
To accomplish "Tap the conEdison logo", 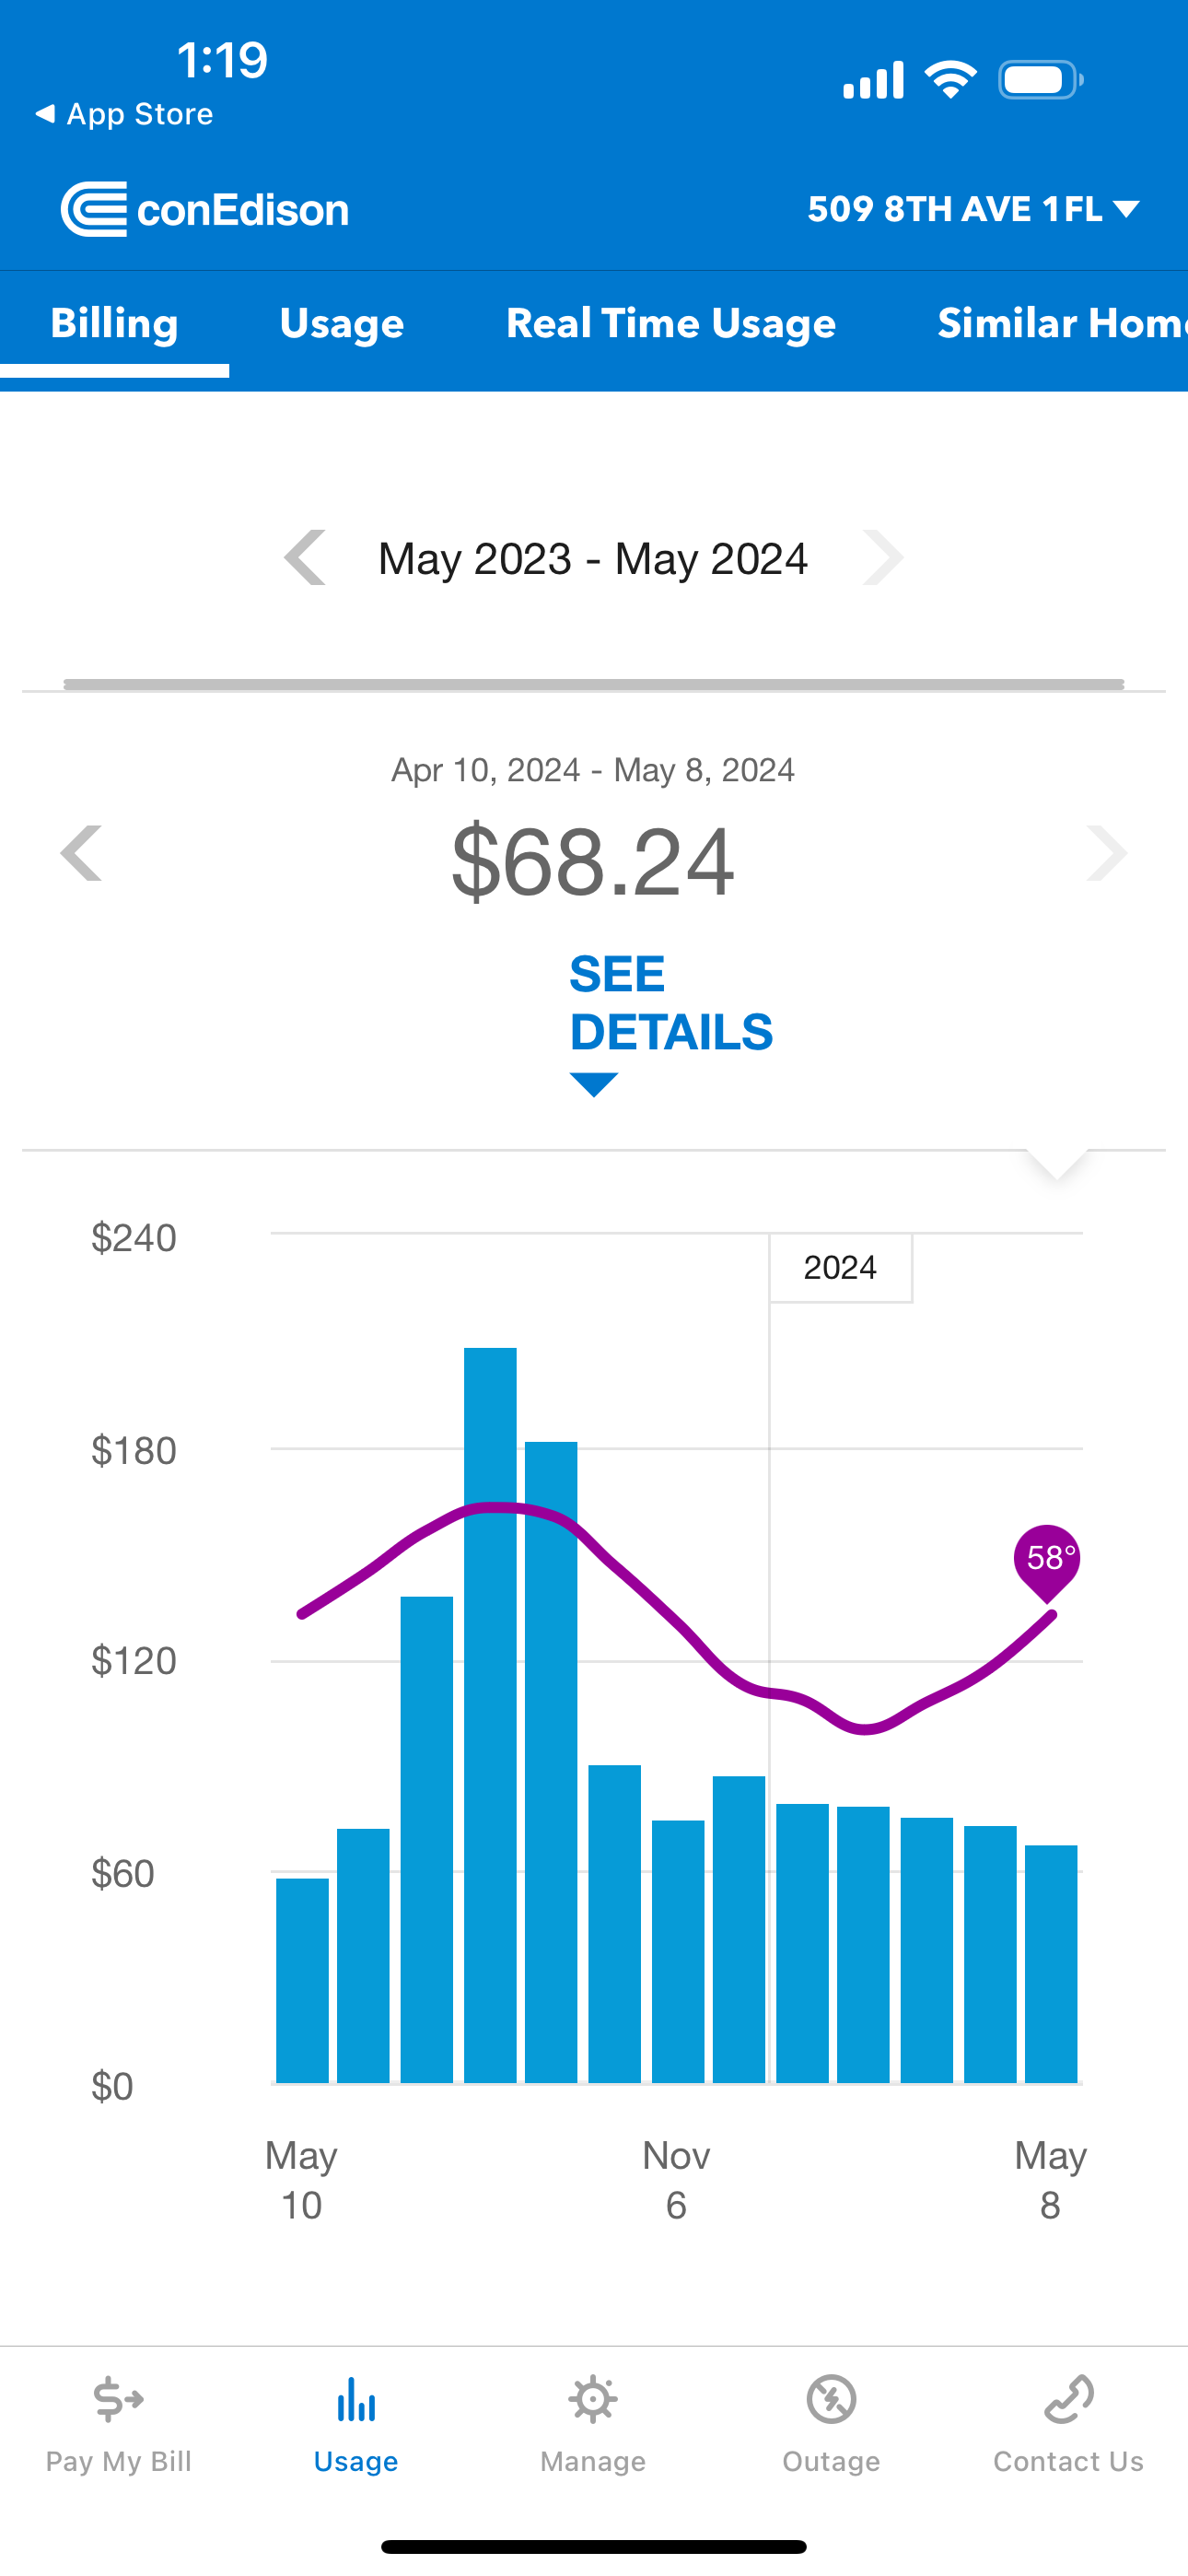I will (205, 209).
